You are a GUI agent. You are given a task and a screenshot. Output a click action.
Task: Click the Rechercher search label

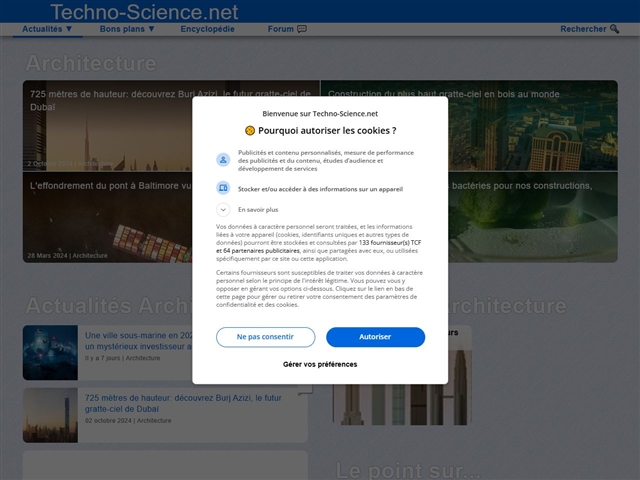coord(583,29)
